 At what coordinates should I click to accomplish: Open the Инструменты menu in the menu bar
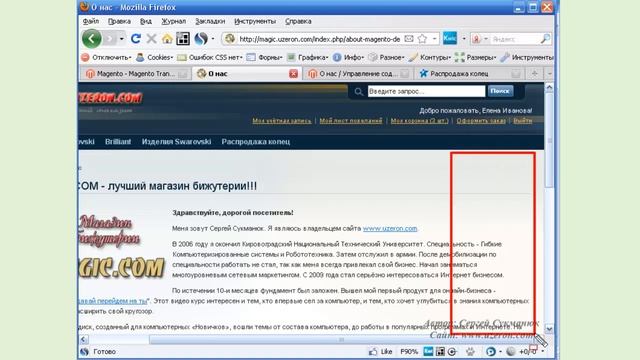click(255, 21)
